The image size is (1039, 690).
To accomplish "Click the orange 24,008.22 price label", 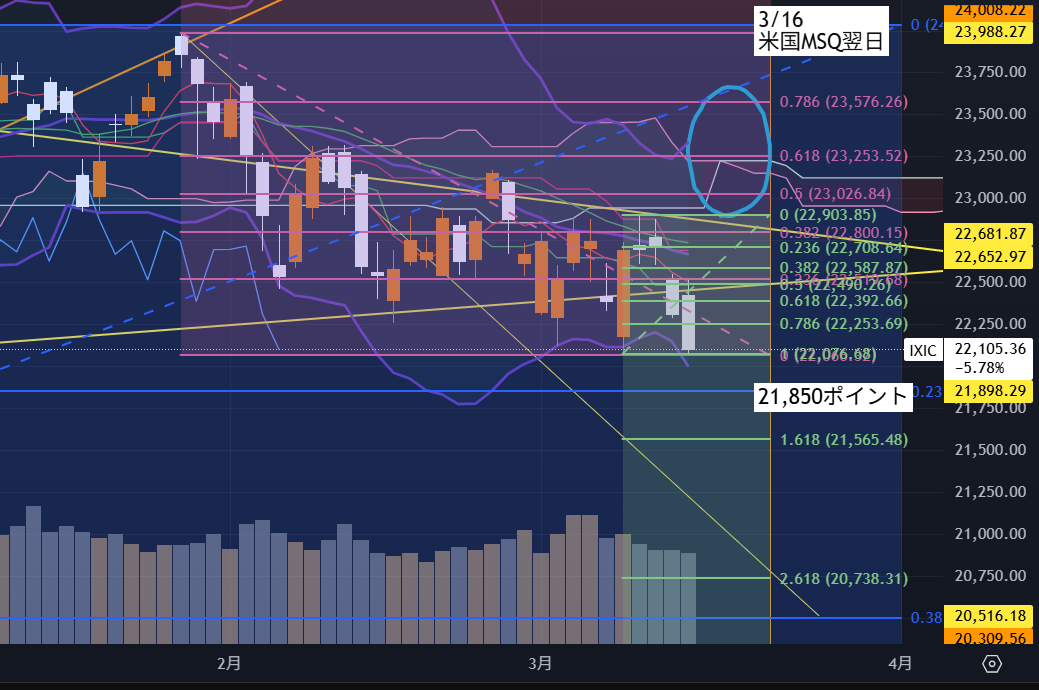I will [x=990, y=10].
